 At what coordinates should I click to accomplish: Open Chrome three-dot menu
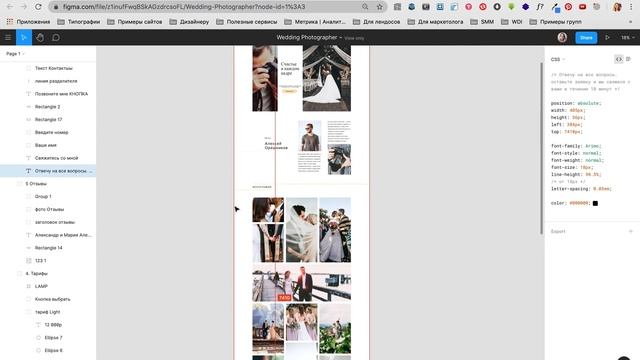pos(631,7)
